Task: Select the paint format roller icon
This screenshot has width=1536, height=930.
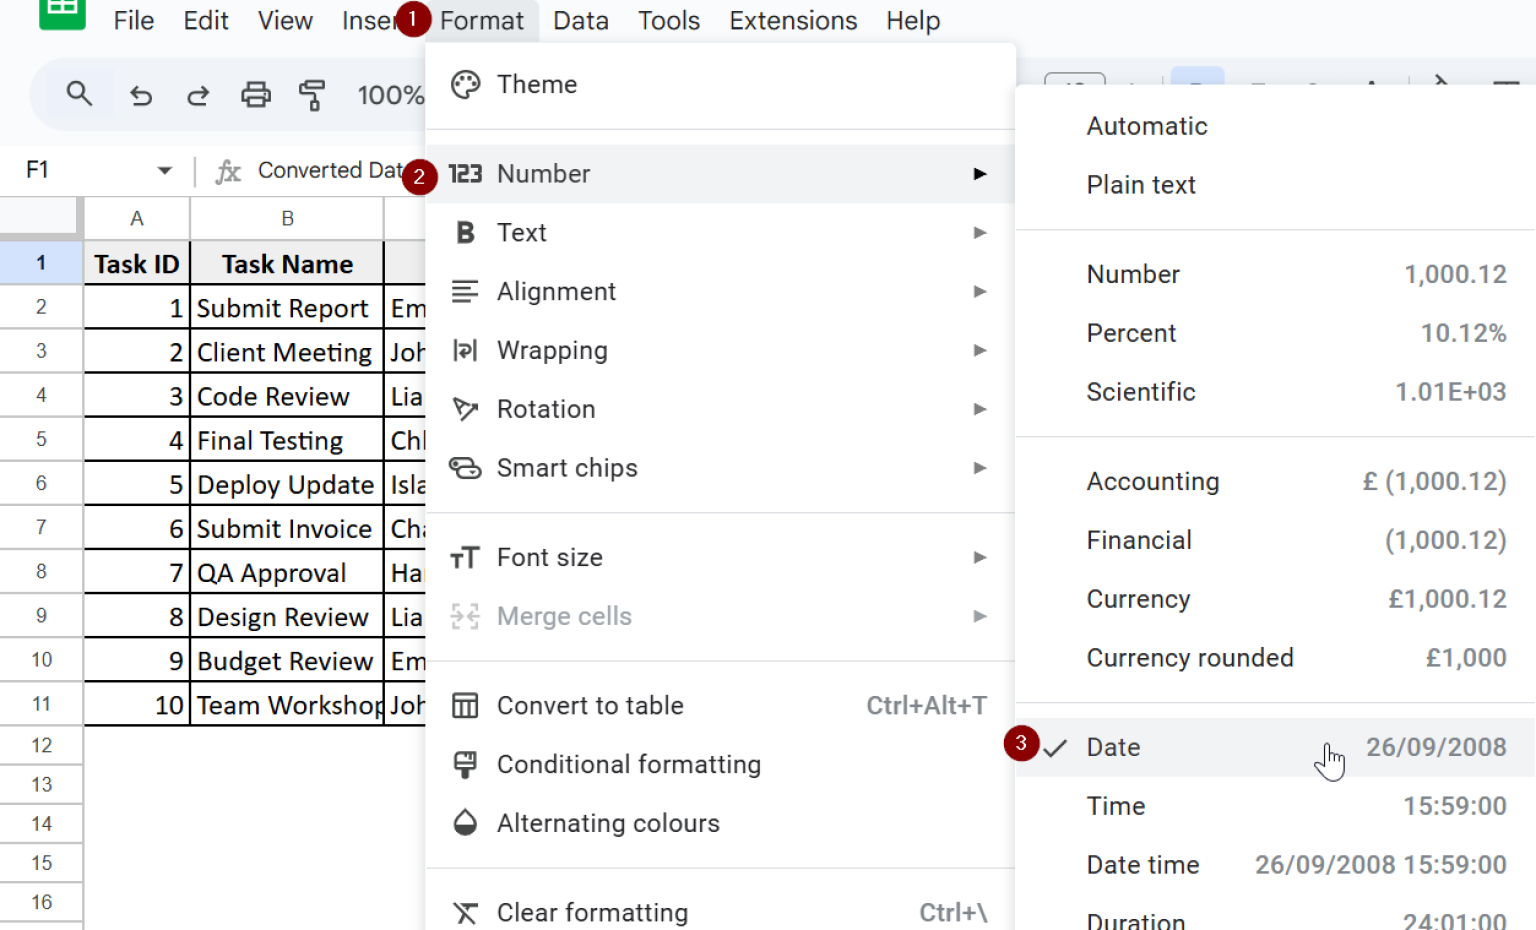Action: click(x=312, y=95)
